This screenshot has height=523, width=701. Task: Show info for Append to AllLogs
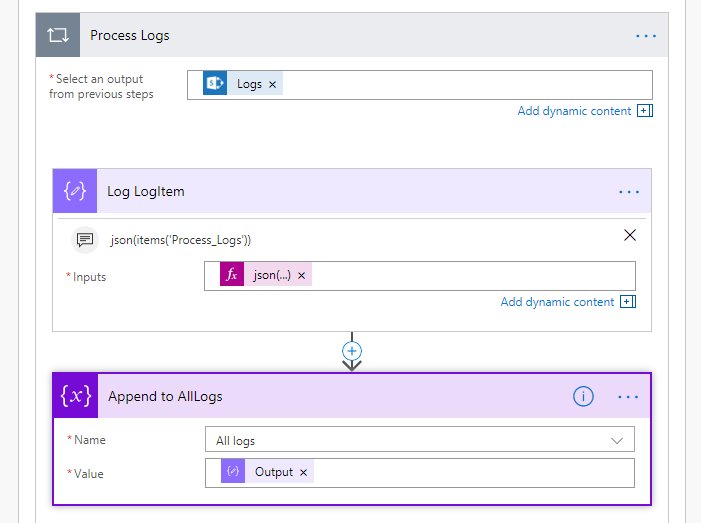click(x=583, y=397)
